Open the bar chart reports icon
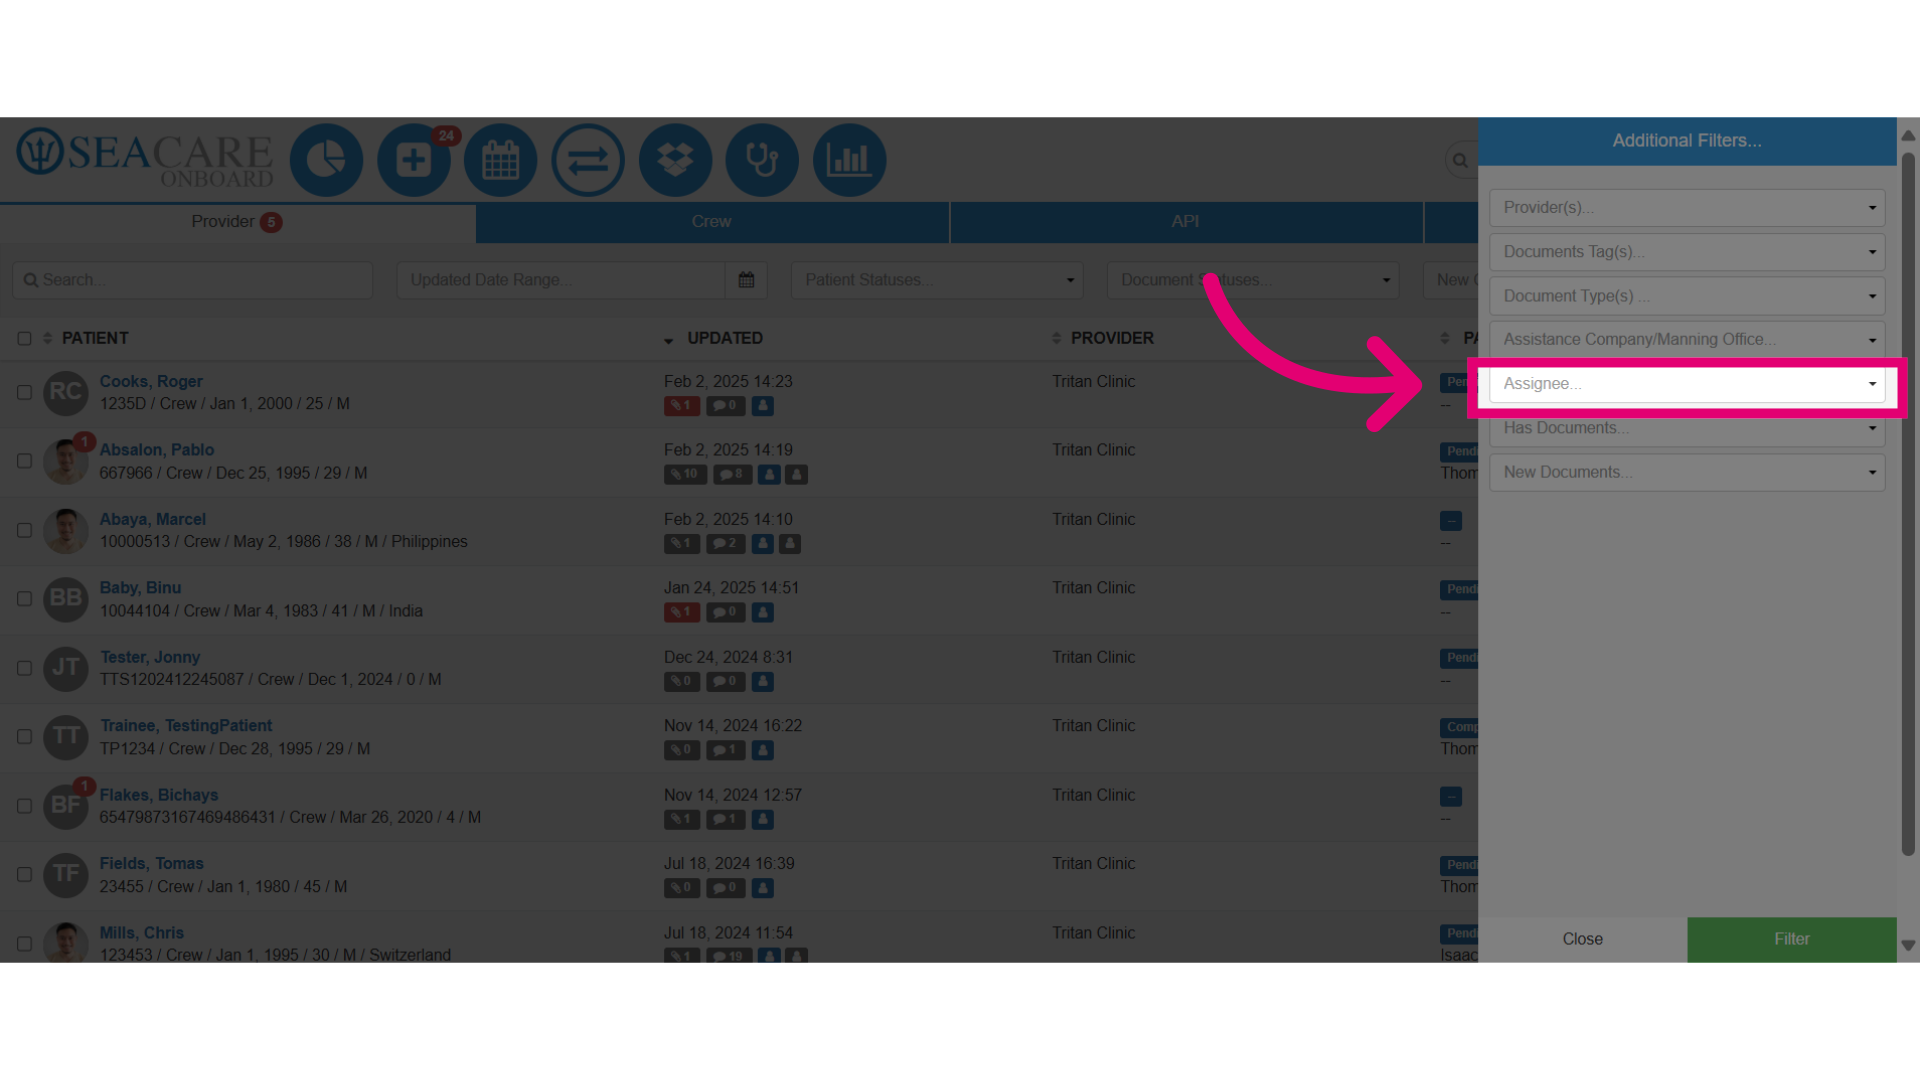The width and height of the screenshot is (1920, 1080). 850,160
